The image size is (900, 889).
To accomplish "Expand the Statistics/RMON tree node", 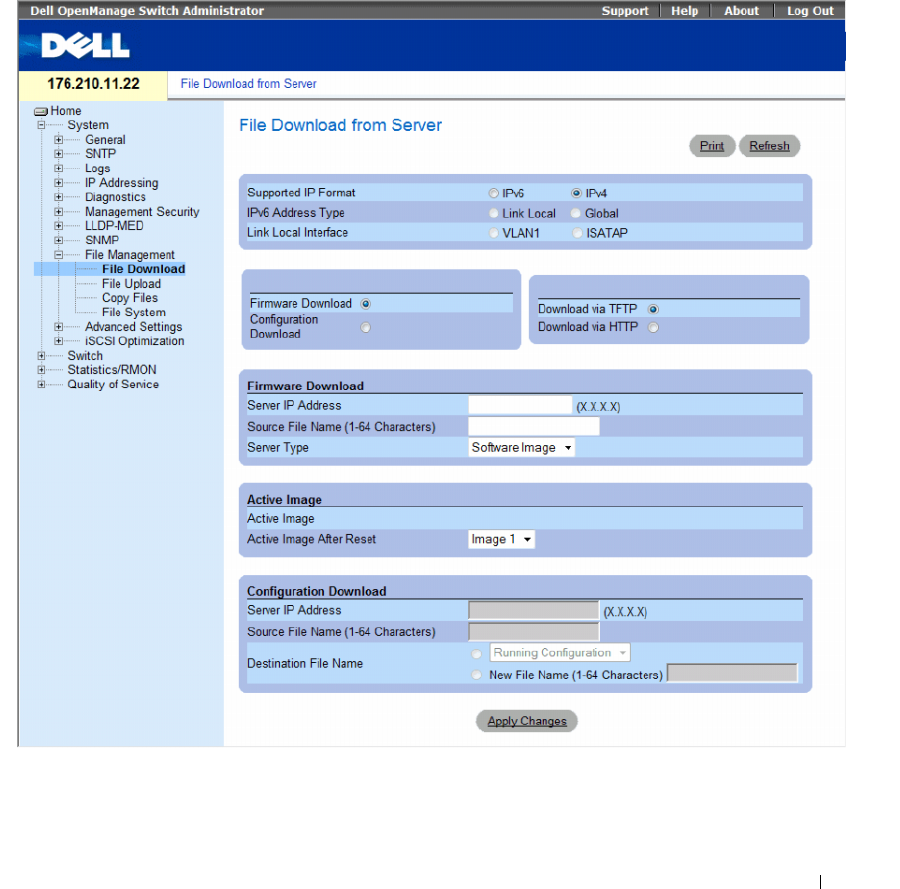I will point(41,370).
